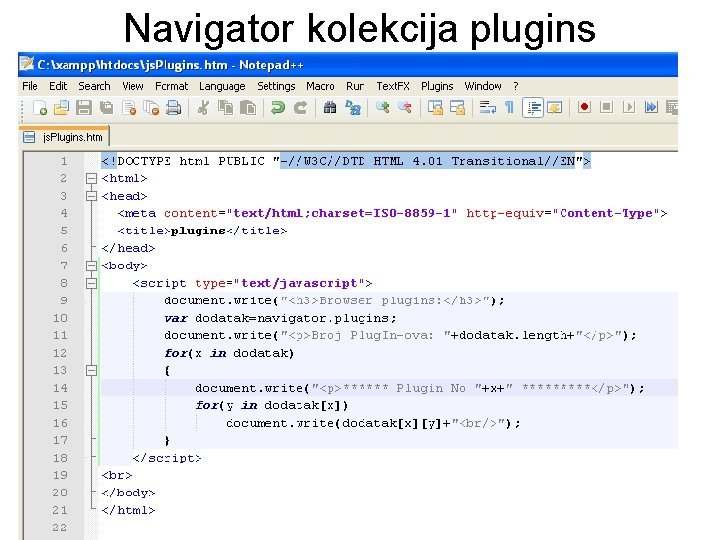Click the Notepad++ title bar app icon
This screenshot has width=720, height=540.
pyautogui.click(x=27, y=64)
